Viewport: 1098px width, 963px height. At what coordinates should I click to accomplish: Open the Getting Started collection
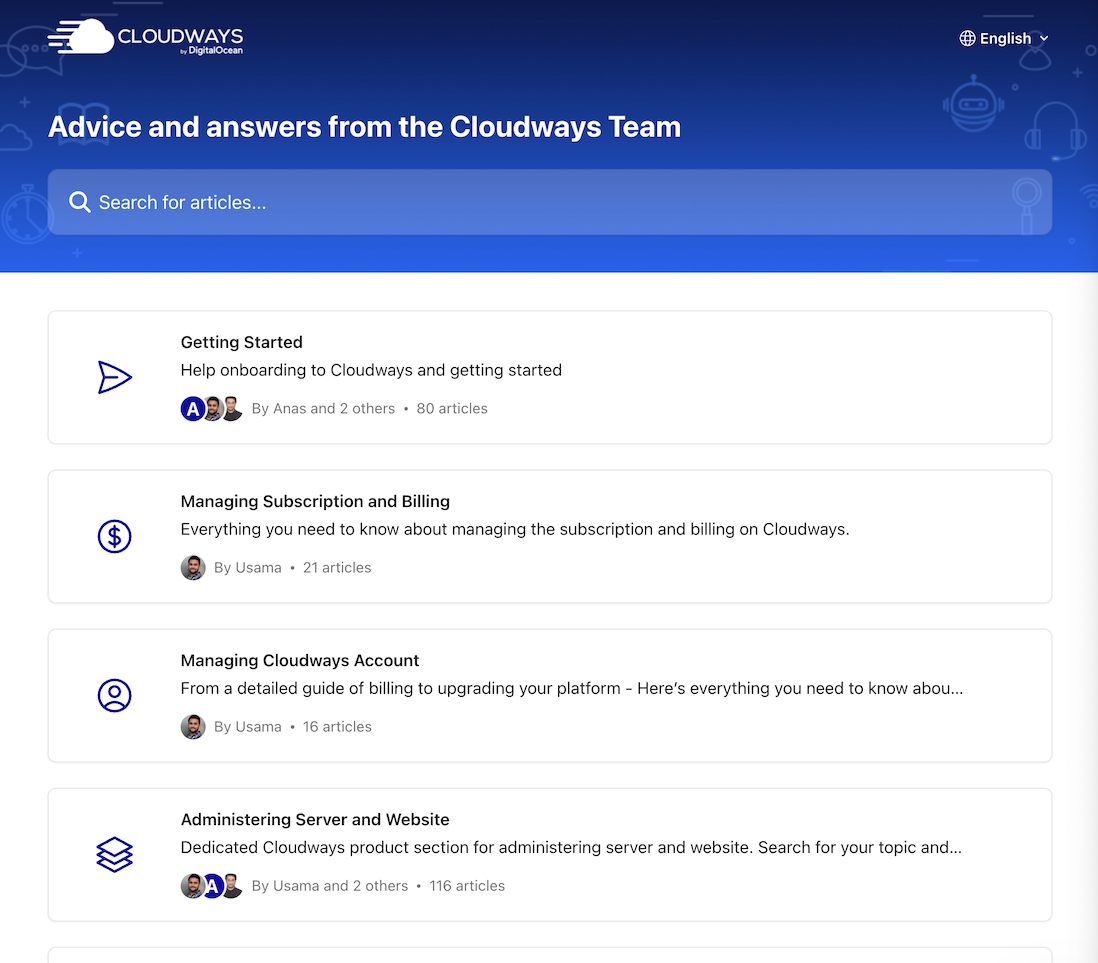(x=550, y=377)
